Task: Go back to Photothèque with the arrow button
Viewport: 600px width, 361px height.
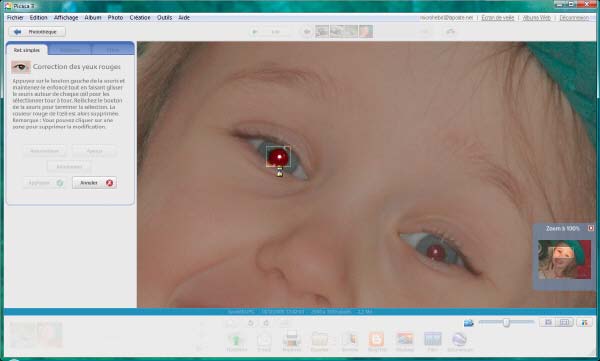Action: [37, 32]
